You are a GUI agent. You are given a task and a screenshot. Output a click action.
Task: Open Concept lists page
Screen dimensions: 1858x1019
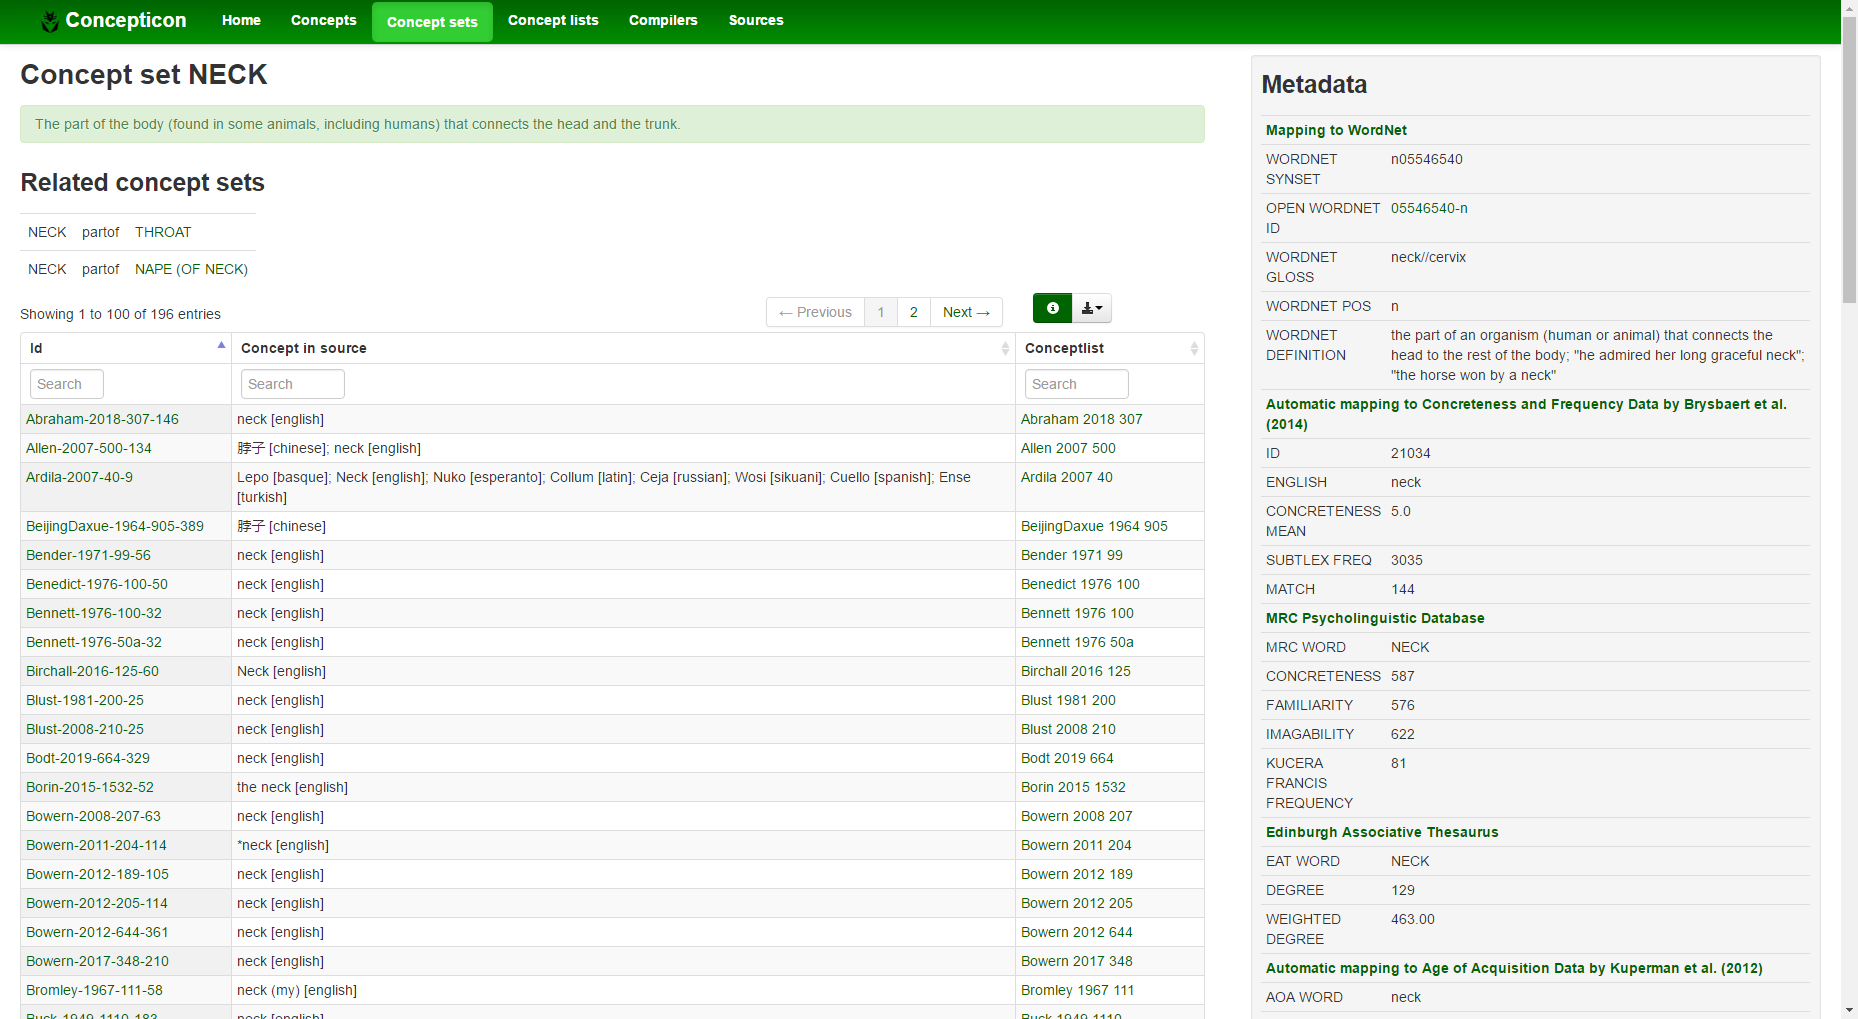tap(553, 20)
